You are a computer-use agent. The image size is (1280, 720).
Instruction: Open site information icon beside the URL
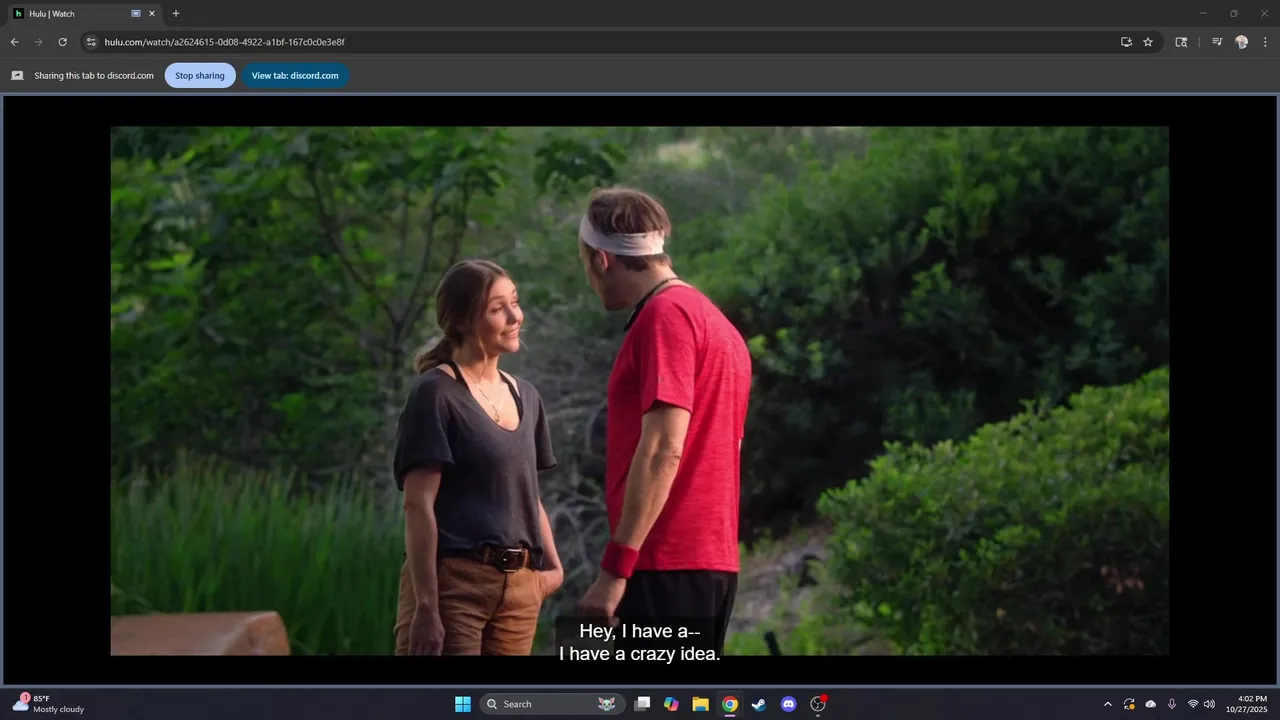(x=91, y=42)
